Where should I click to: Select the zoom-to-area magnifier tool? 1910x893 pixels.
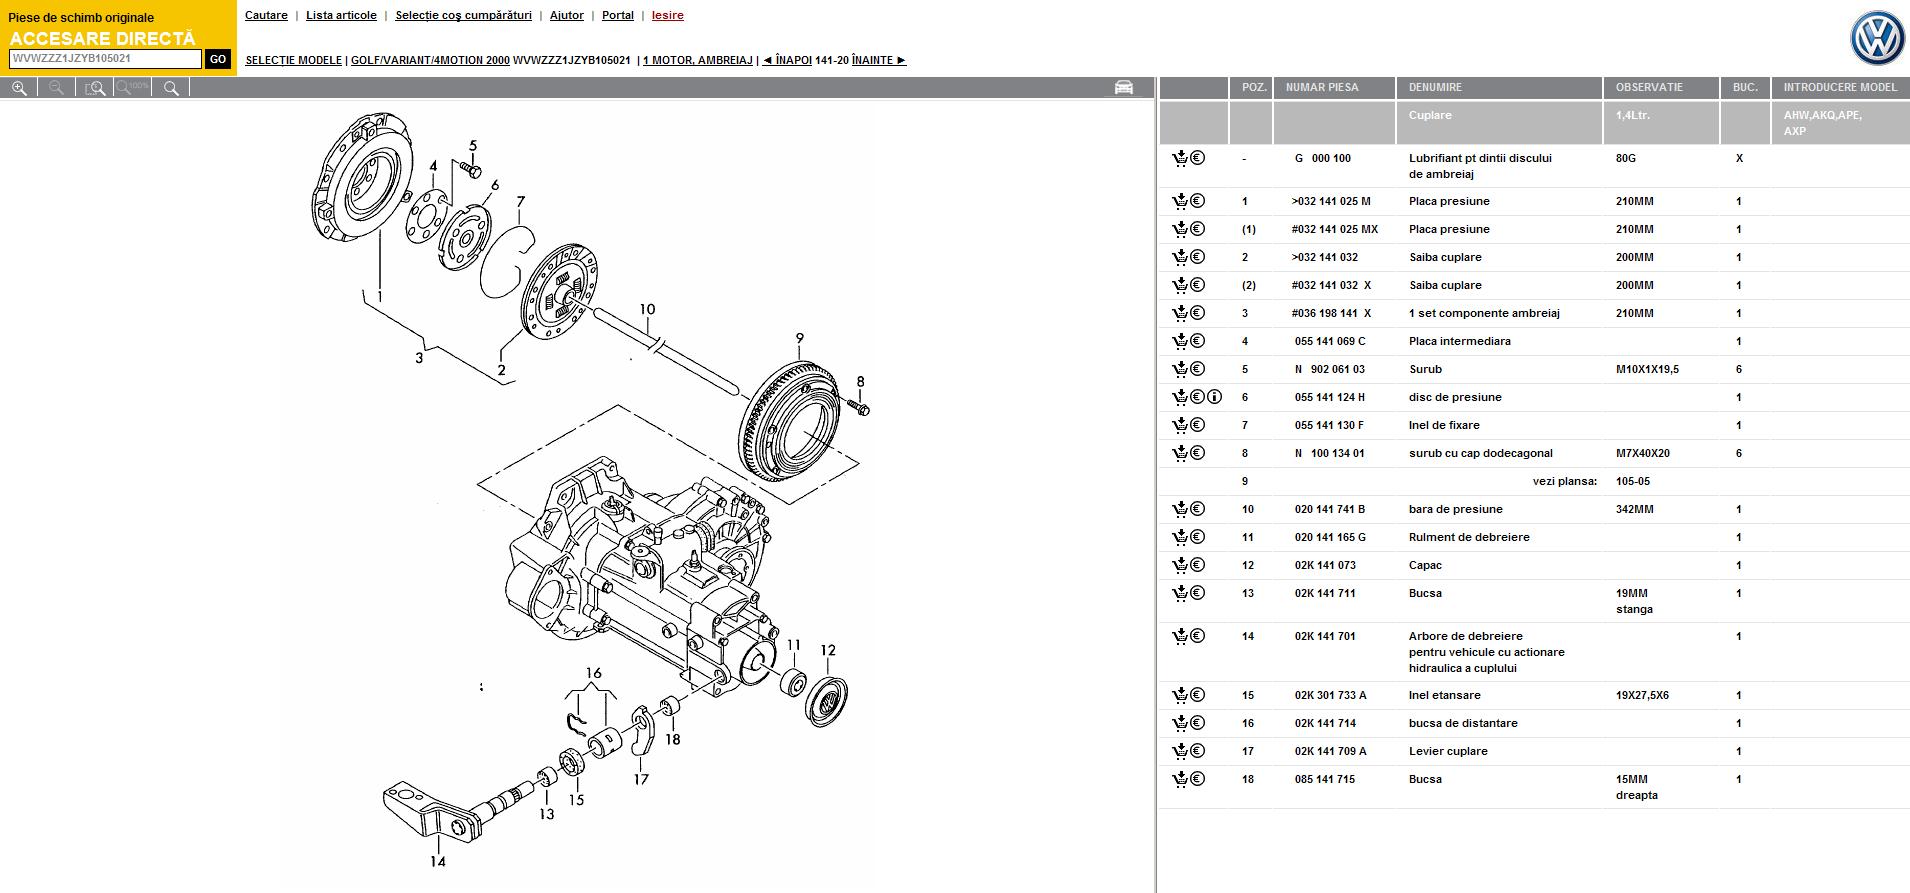[x=95, y=88]
